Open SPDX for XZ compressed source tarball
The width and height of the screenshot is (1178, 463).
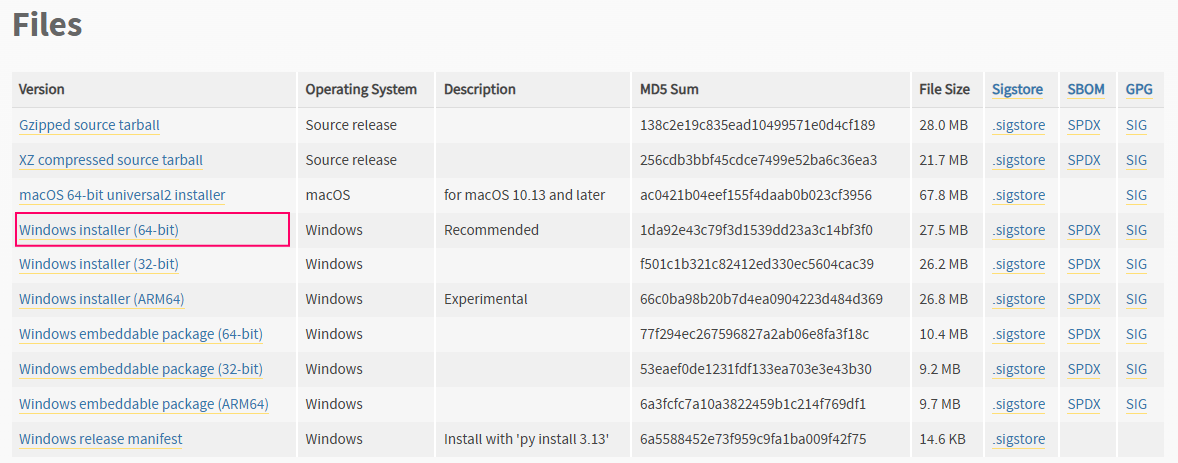coord(1084,160)
